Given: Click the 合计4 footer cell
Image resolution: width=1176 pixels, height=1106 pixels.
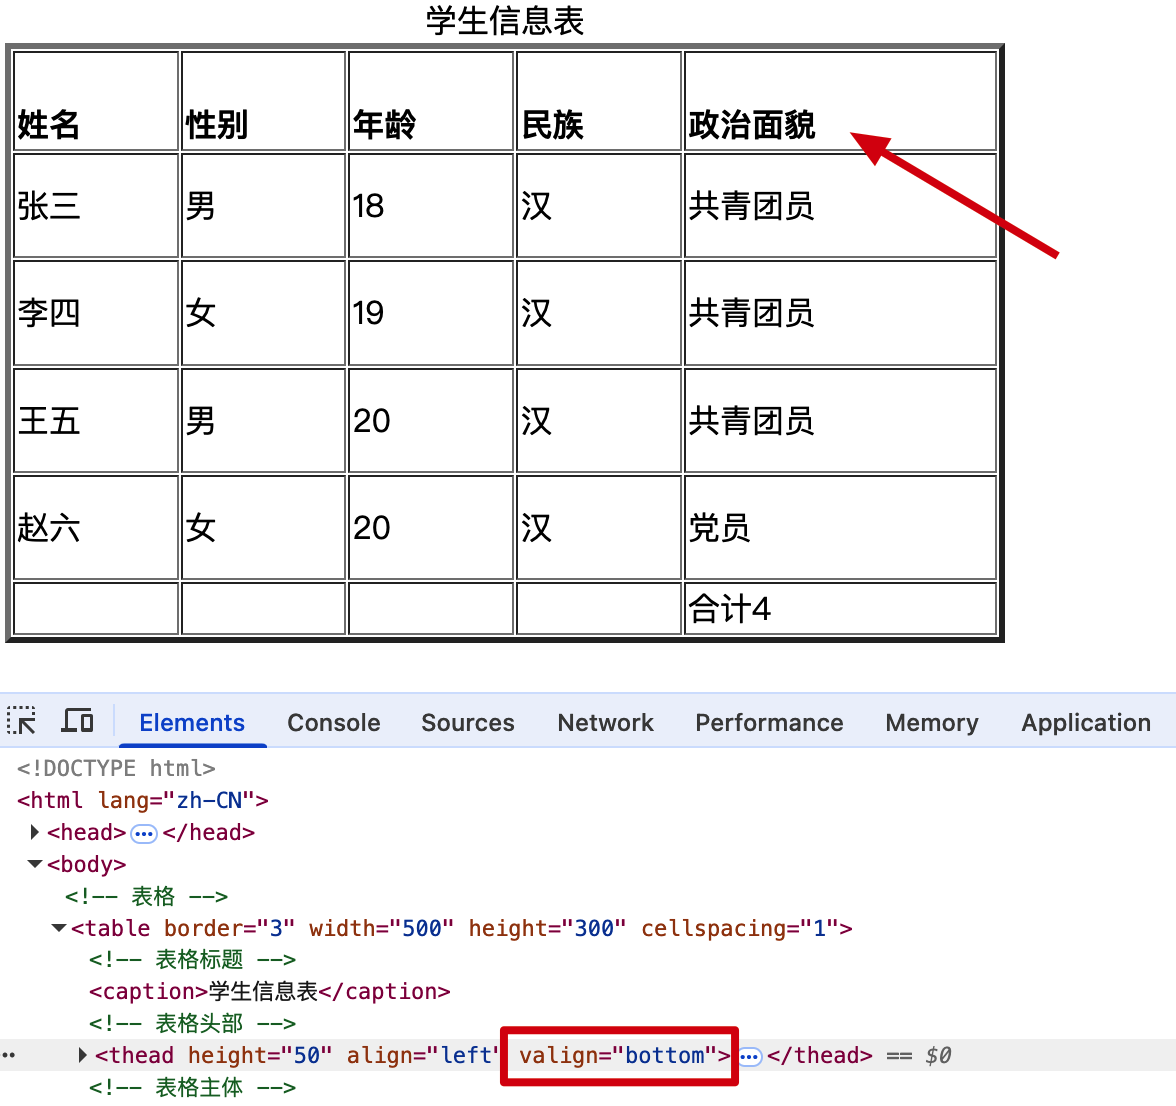Looking at the screenshot, I should click(841, 608).
